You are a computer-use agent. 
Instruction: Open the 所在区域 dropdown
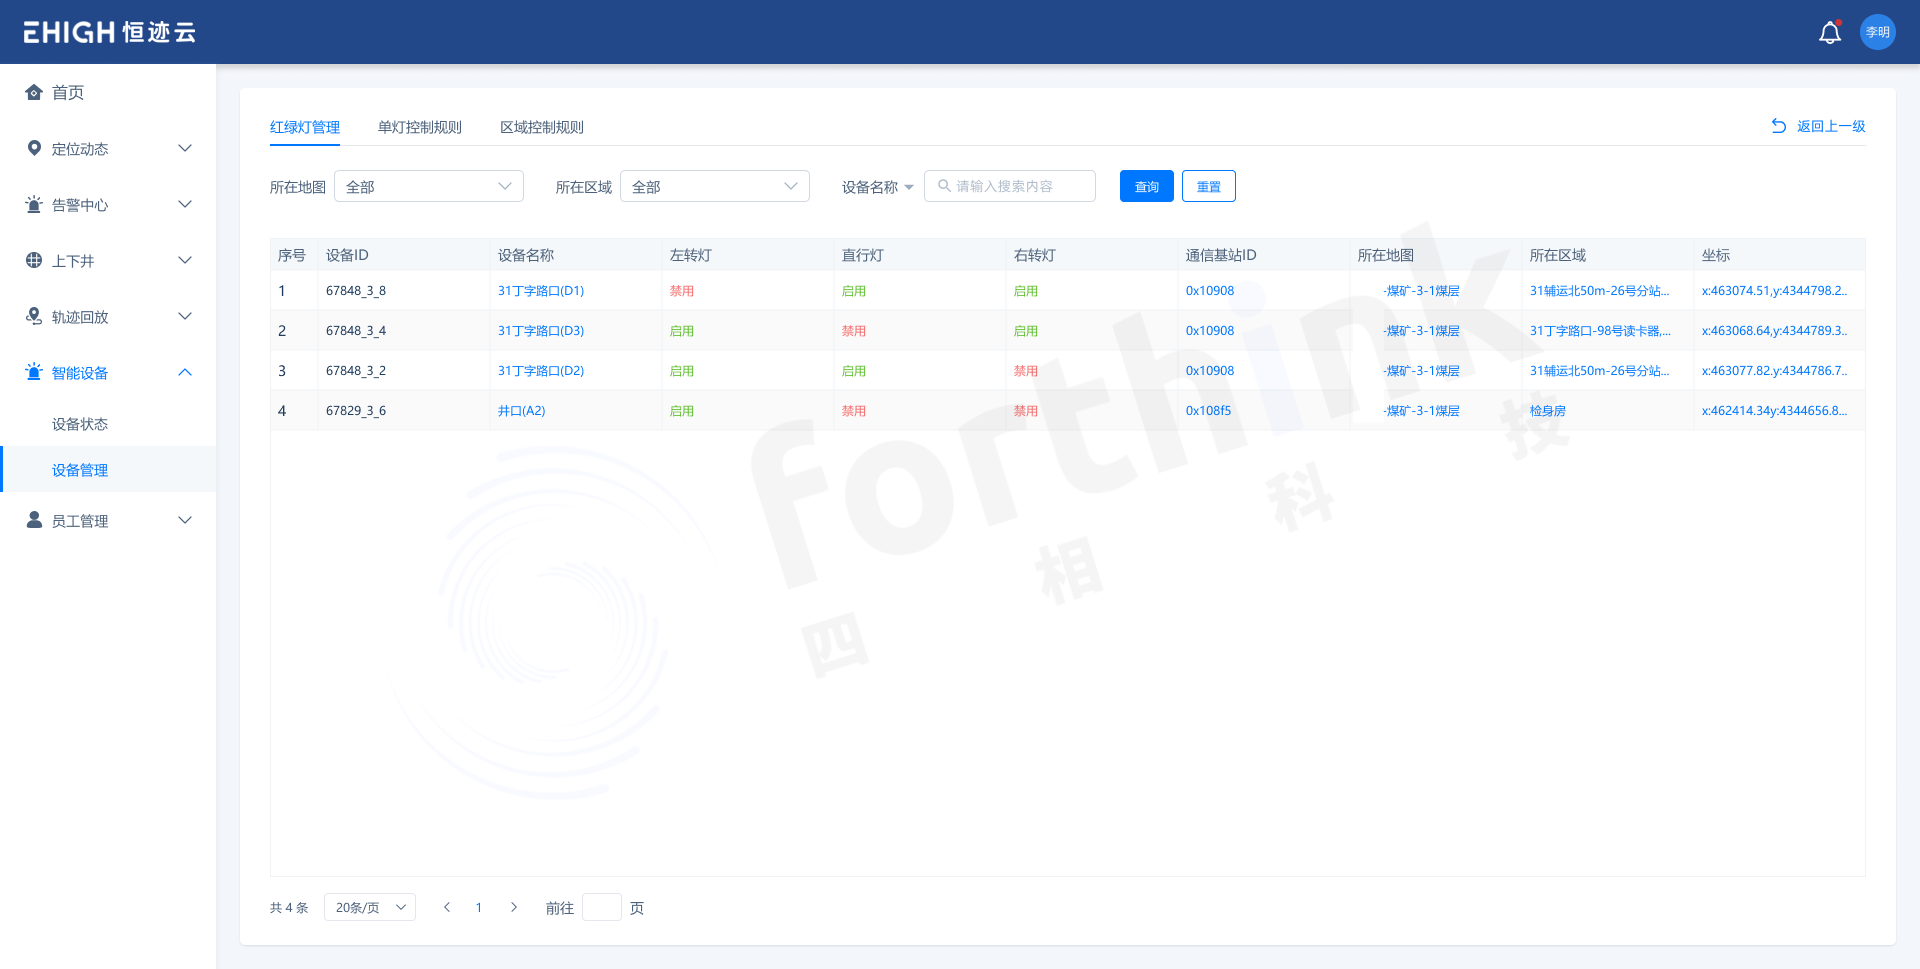pos(714,187)
